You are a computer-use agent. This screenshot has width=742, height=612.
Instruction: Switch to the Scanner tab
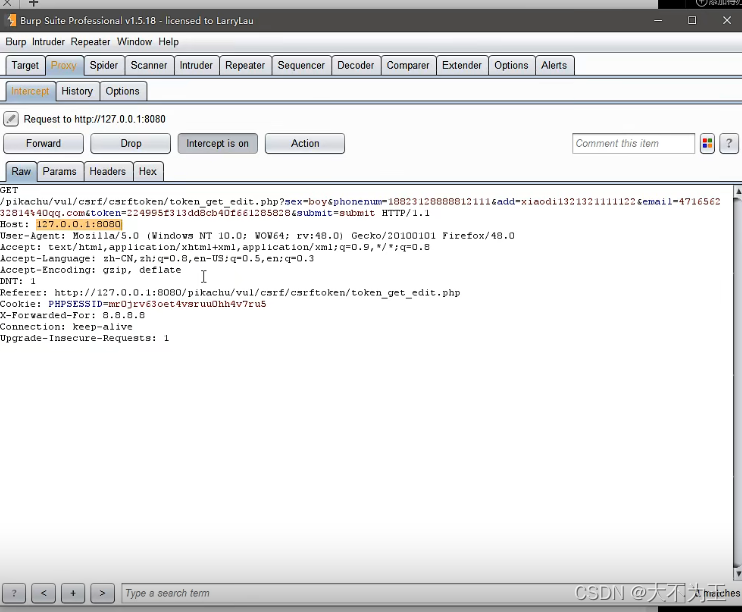(x=149, y=65)
